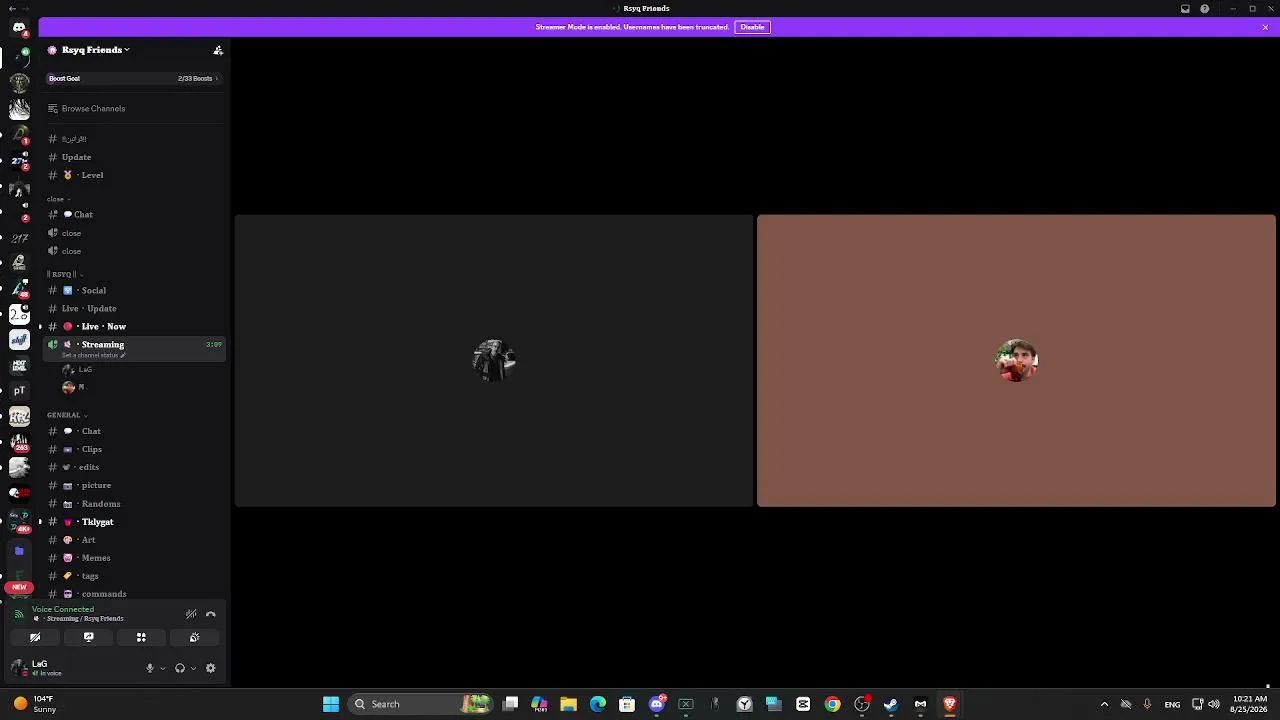Open the Live · Update channel
Screen dimensions: 1280x720
click(133, 308)
